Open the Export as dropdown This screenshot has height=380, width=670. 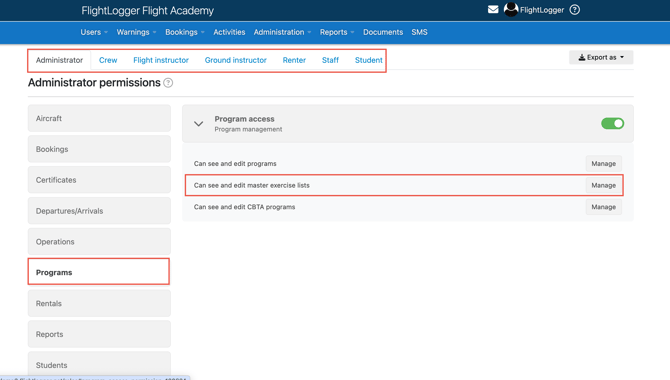[x=601, y=57]
